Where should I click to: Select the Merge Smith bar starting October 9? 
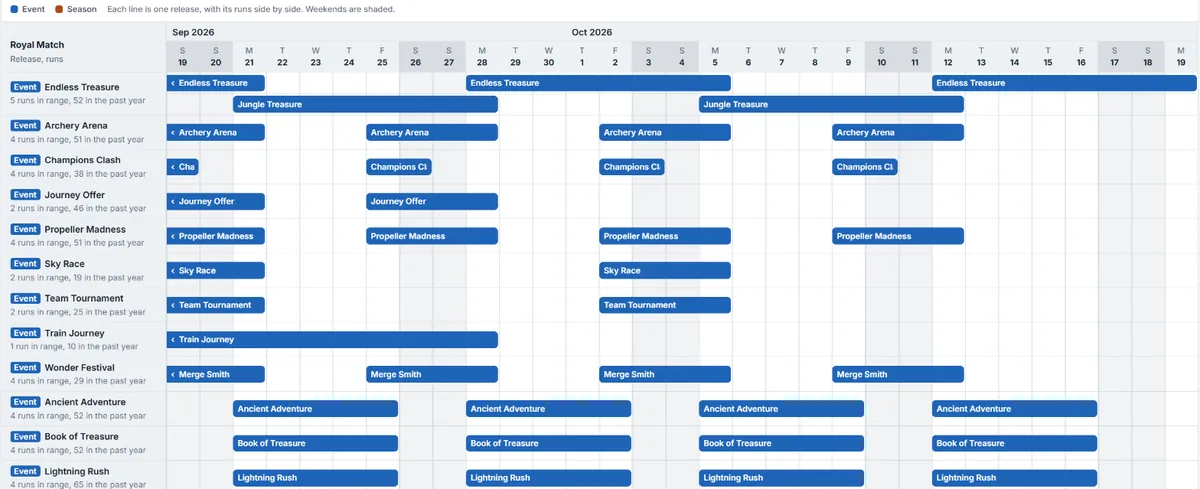pos(898,374)
